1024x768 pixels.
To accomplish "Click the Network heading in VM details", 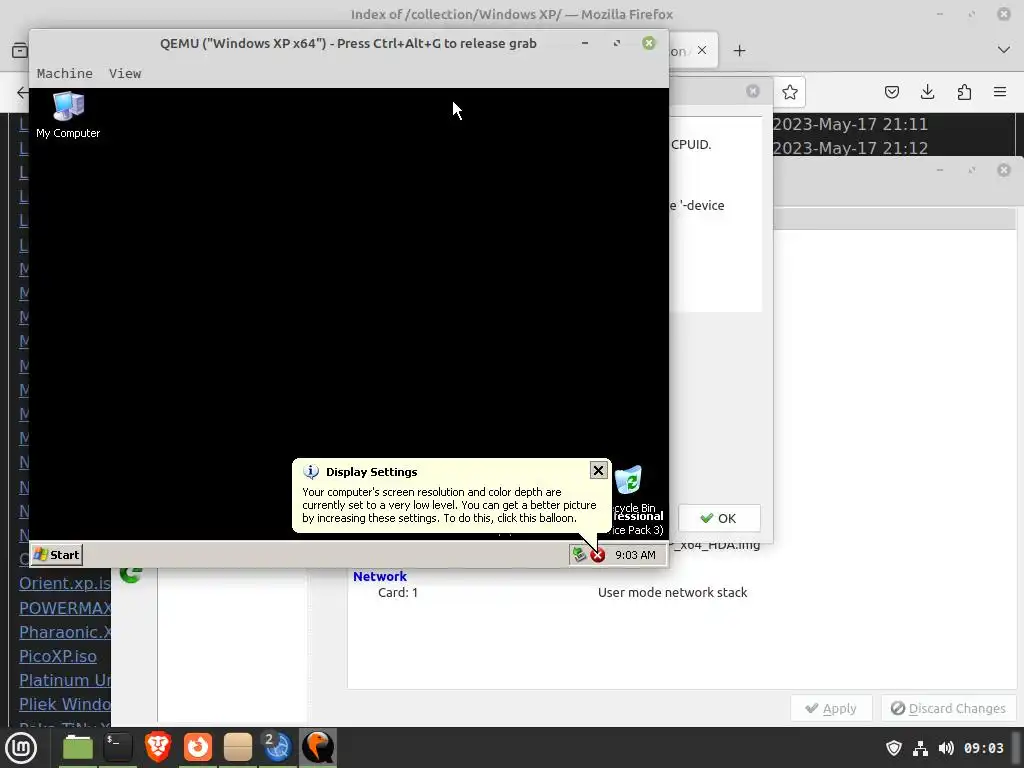I will 379,577.
